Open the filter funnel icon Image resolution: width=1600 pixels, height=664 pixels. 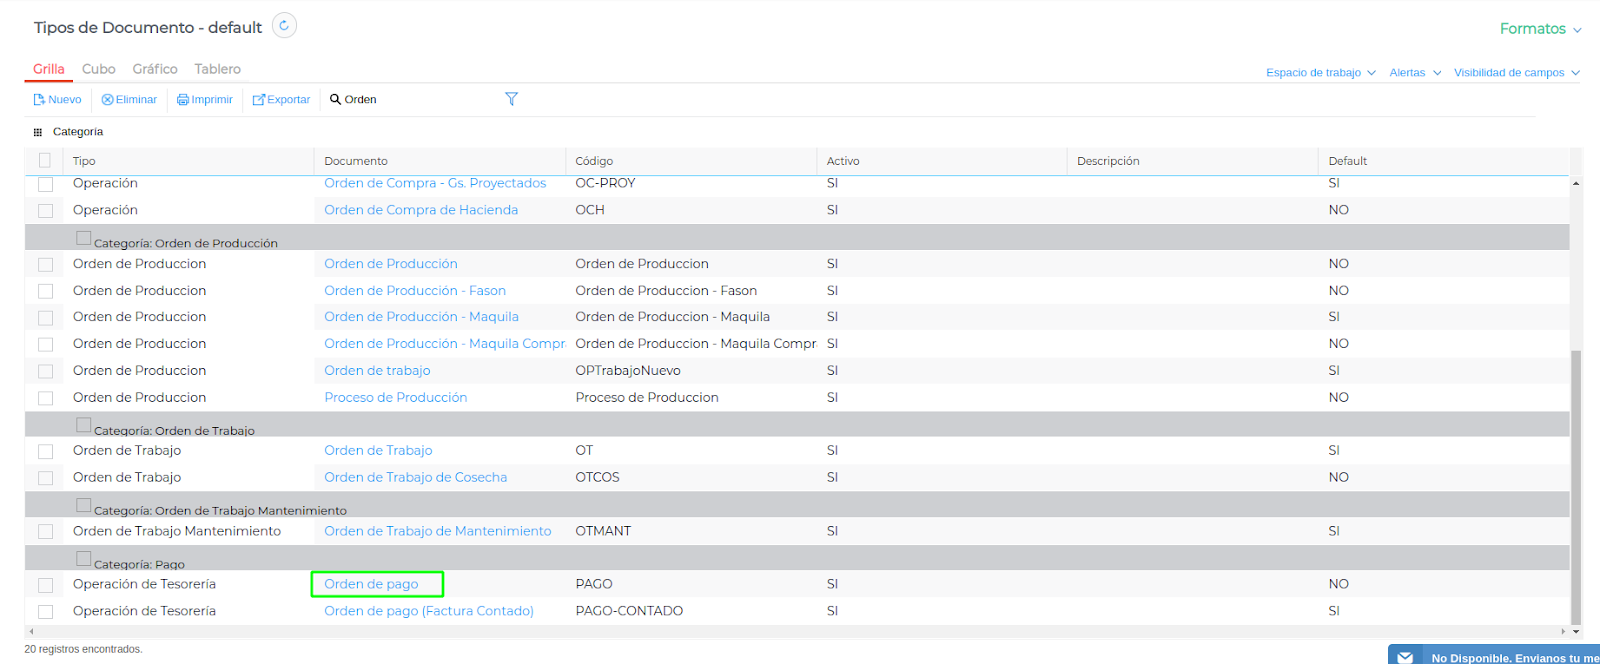[511, 99]
